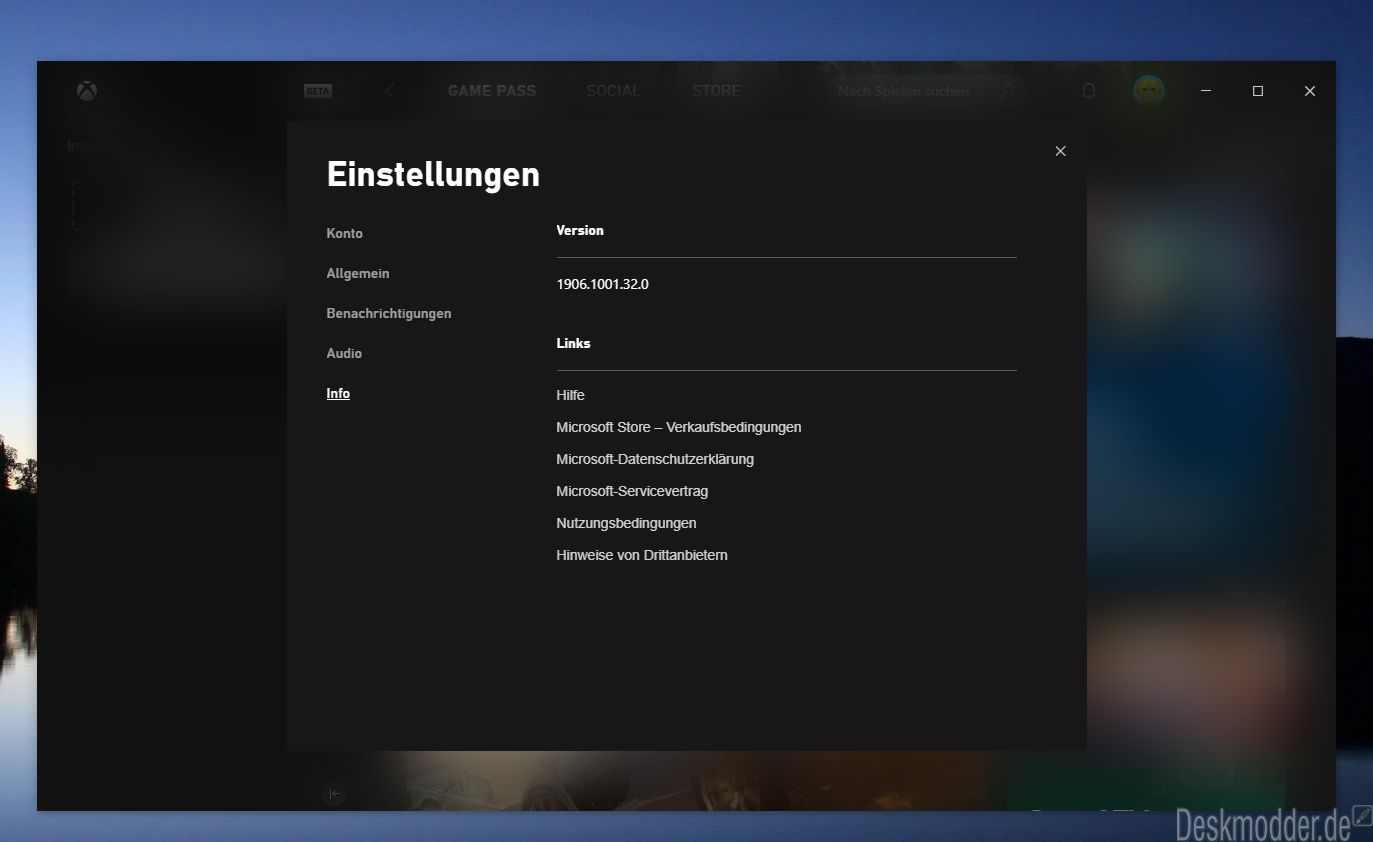This screenshot has height=842, width=1373.
Task: Select Audio settings category
Action: (x=344, y=353)
